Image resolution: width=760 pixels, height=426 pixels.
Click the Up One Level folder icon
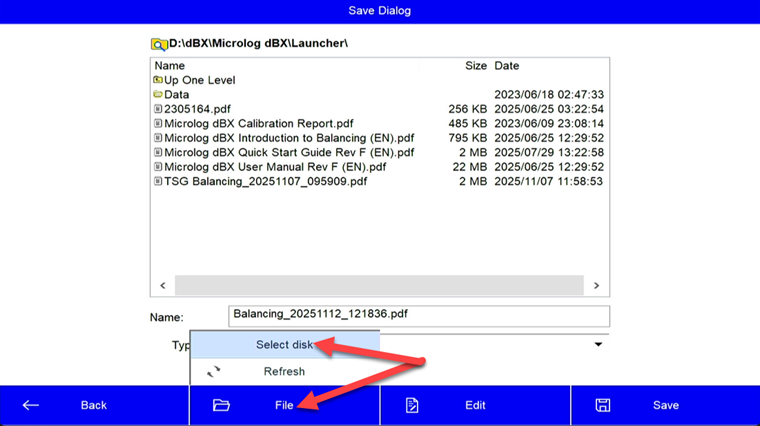[x=158, y=80]
